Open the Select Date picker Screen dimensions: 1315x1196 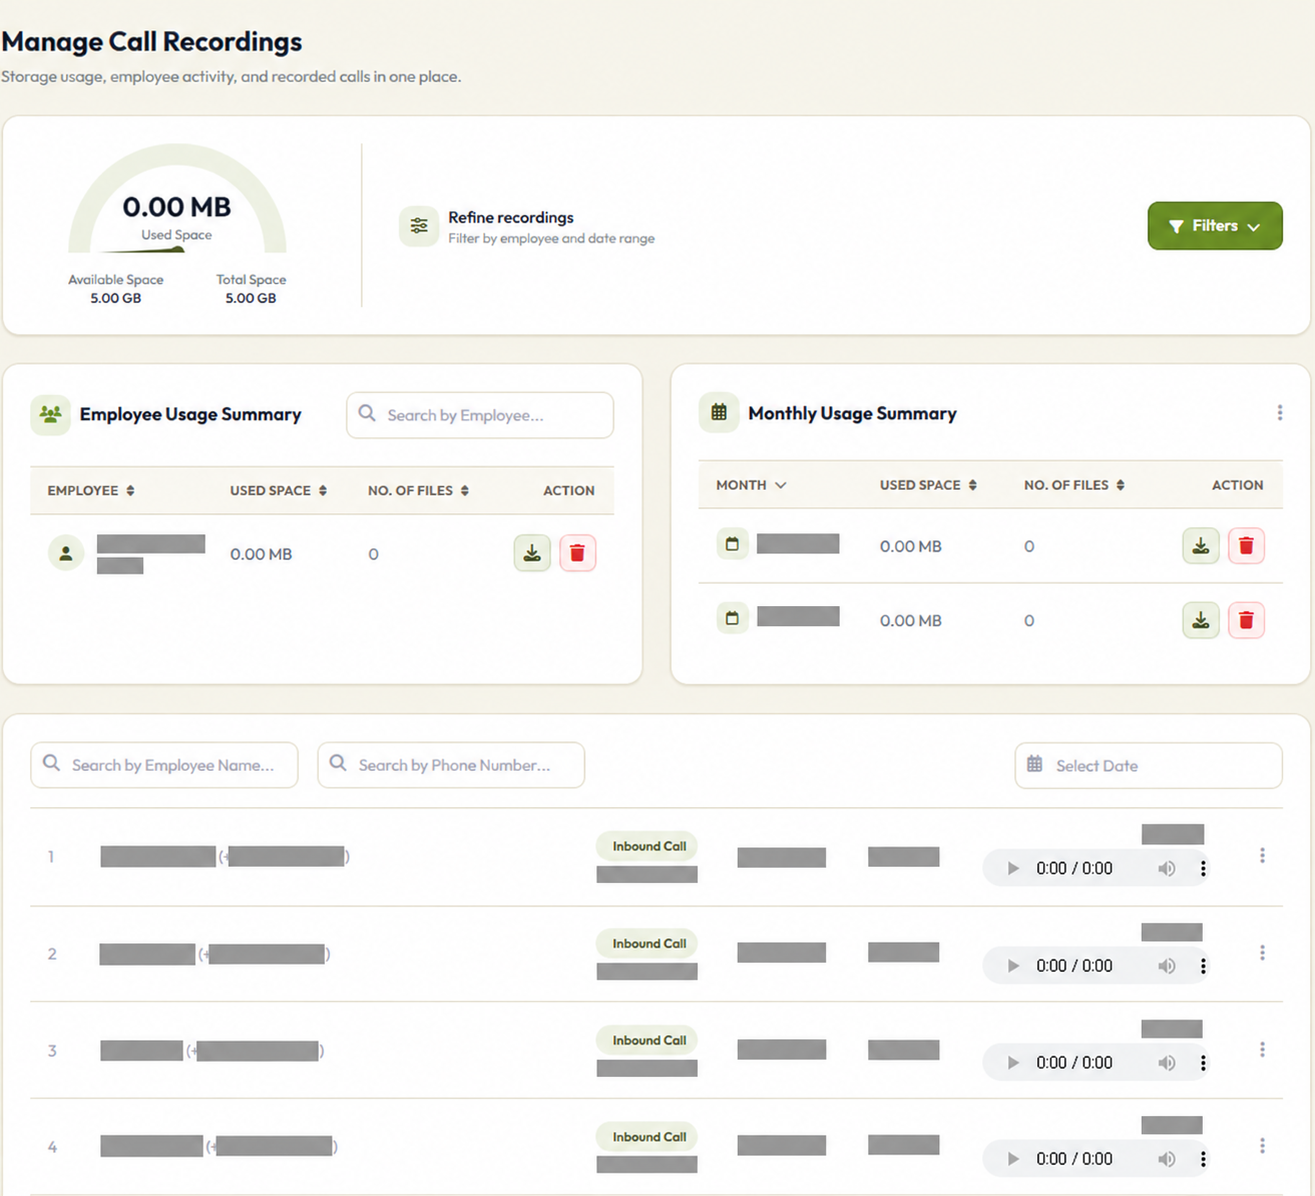pos(1148,765)
